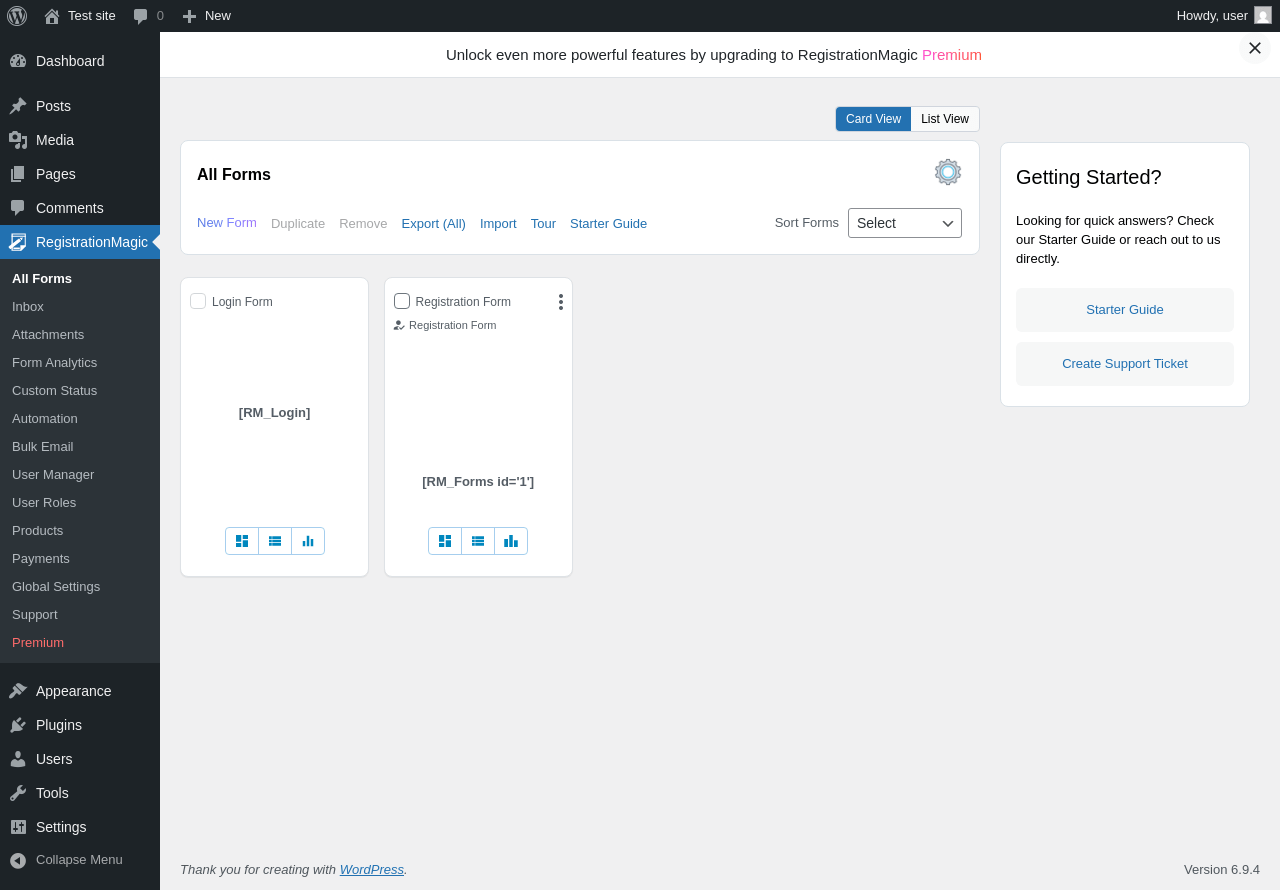Dismiss the Premium upgrade banner
This screenshot has width=1280, height=890.
(x=1255, y=48)
